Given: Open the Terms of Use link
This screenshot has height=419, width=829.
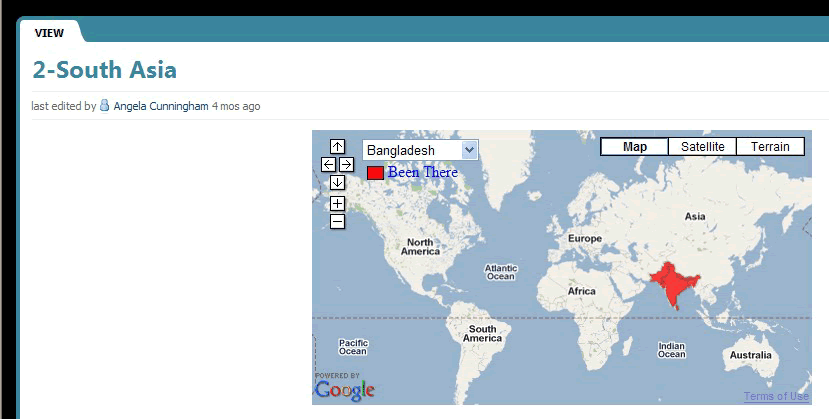Looking at the screenshot, I should [776, 396].
